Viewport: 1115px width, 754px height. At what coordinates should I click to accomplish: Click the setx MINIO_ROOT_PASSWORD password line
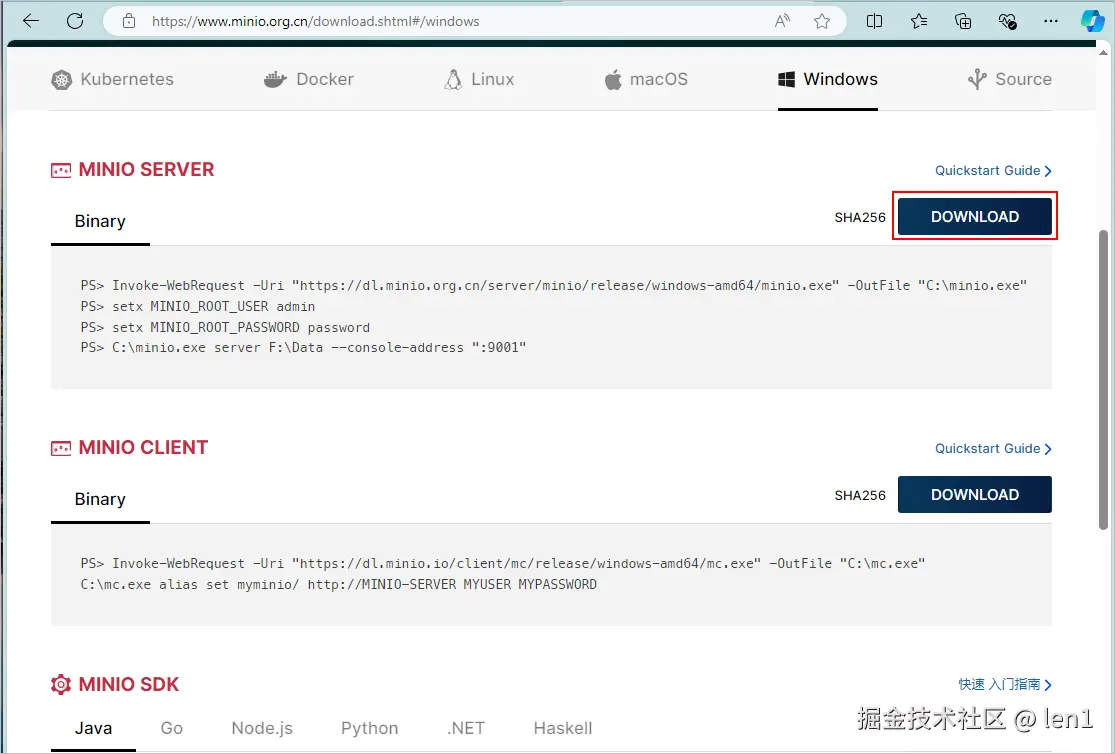click(x=225, y=327)
